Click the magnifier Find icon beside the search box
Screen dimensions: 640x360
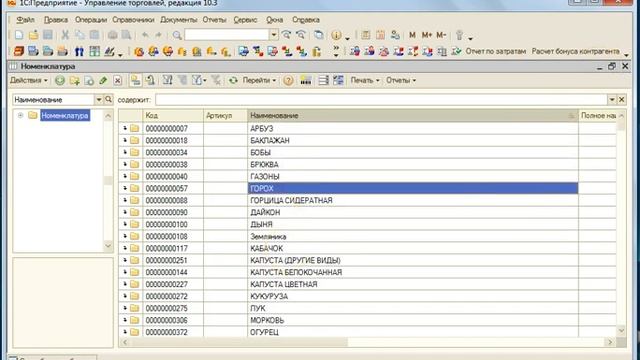177,35
